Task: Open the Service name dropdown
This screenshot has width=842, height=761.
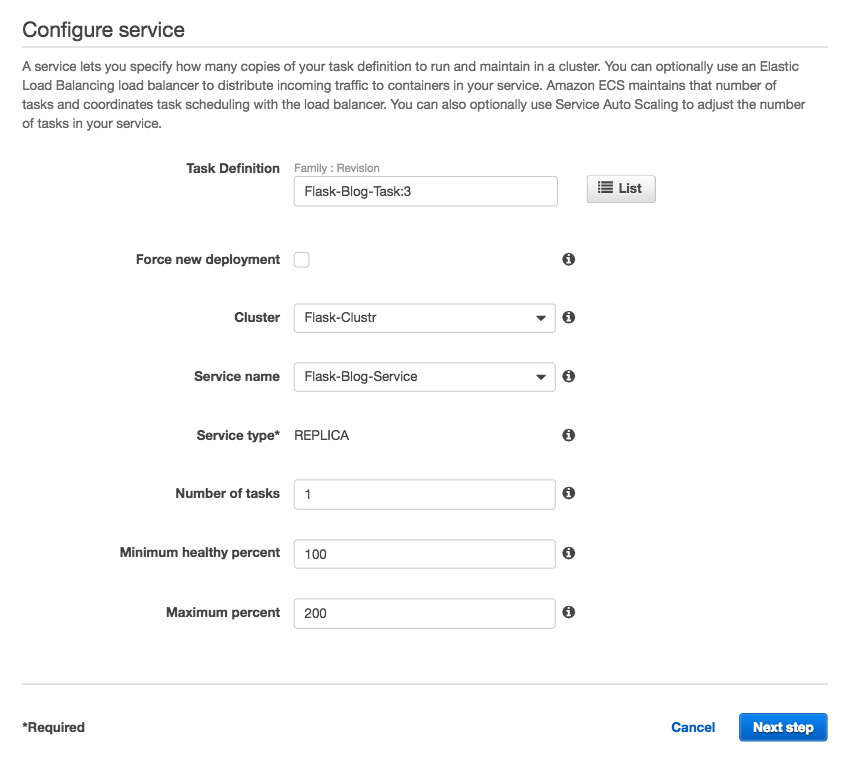Action: (425, 377)
